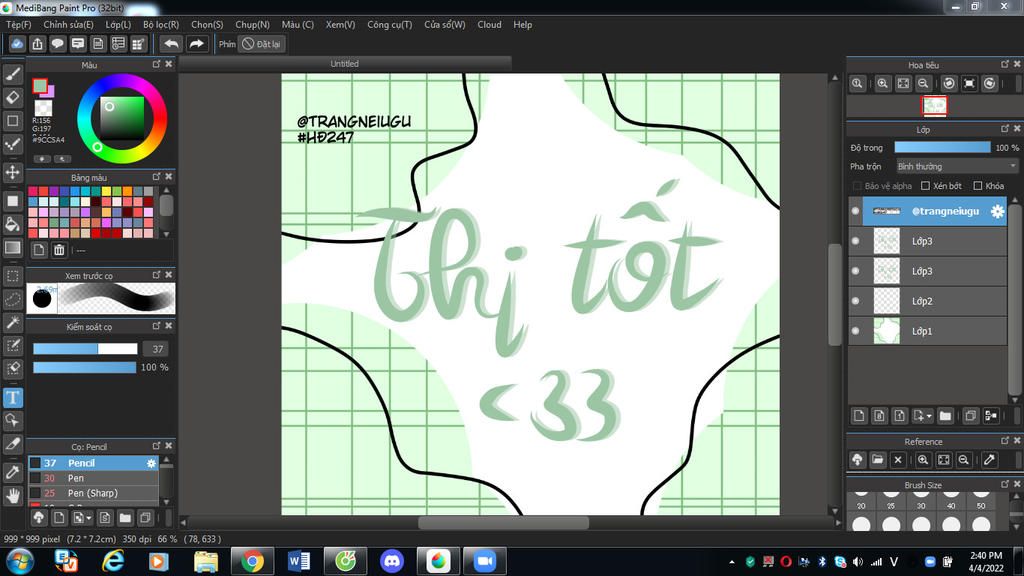The image size is (1024, 576).
Task: Hide the Lớp1 layer visibility dot
Action: tap(855, 331)
